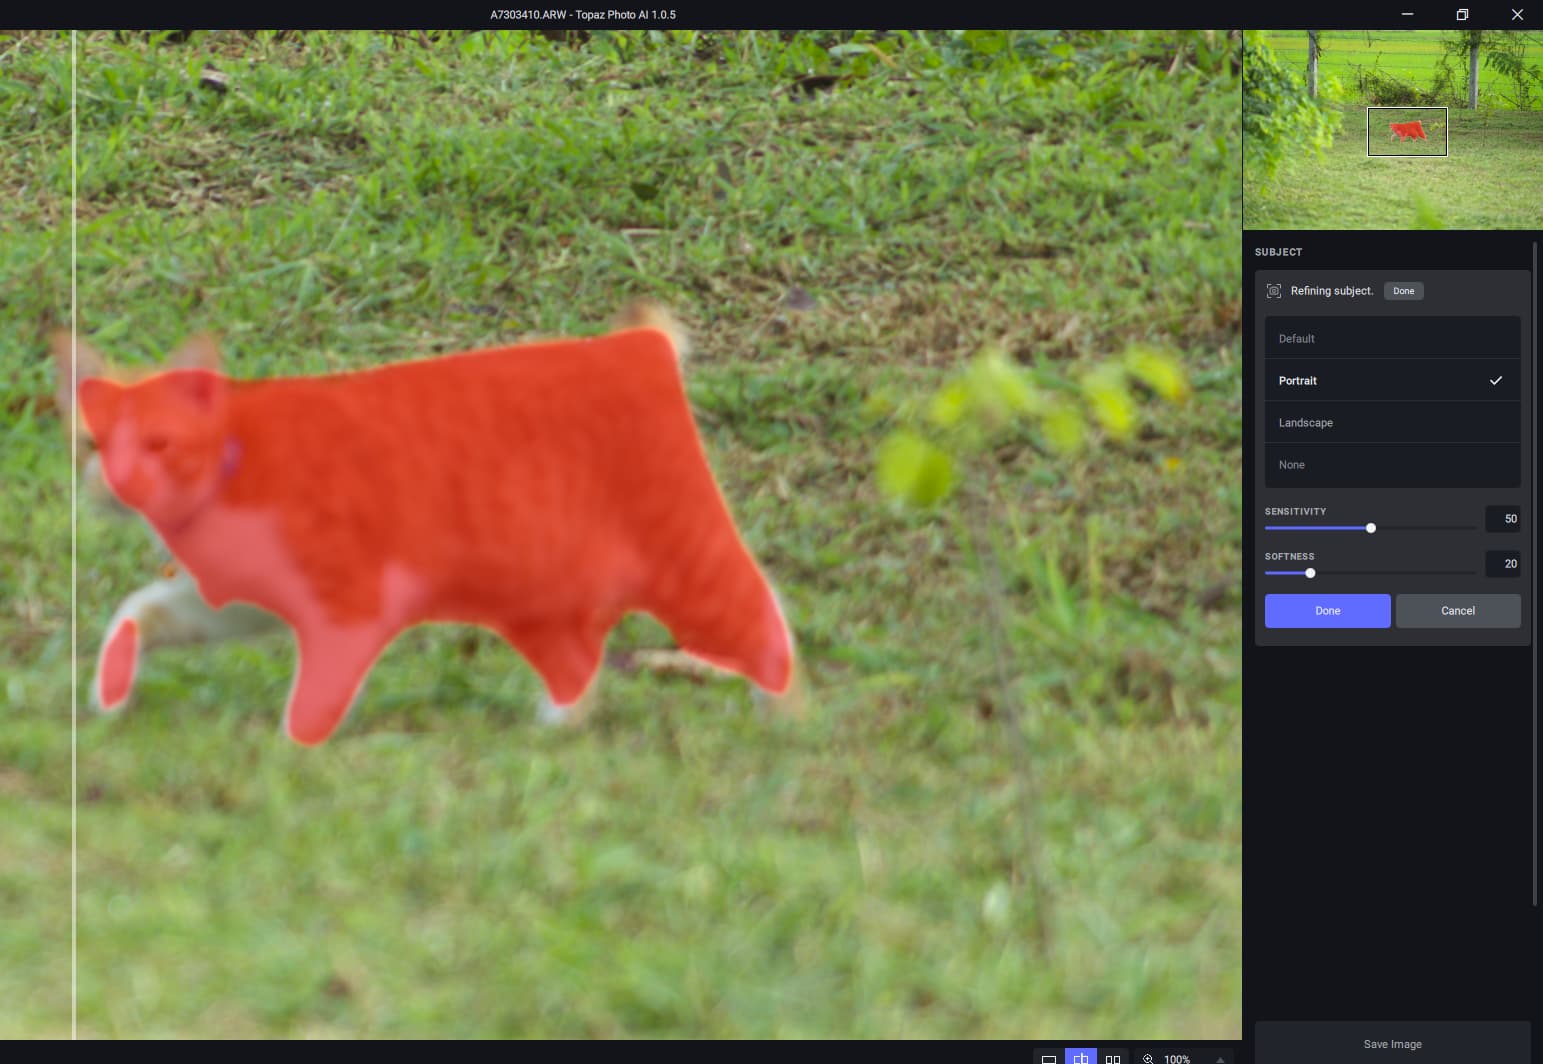1543x1064 pixels.
Task: Expand the zoom level menu arrow
Action: click(x=1220, y=1059)
